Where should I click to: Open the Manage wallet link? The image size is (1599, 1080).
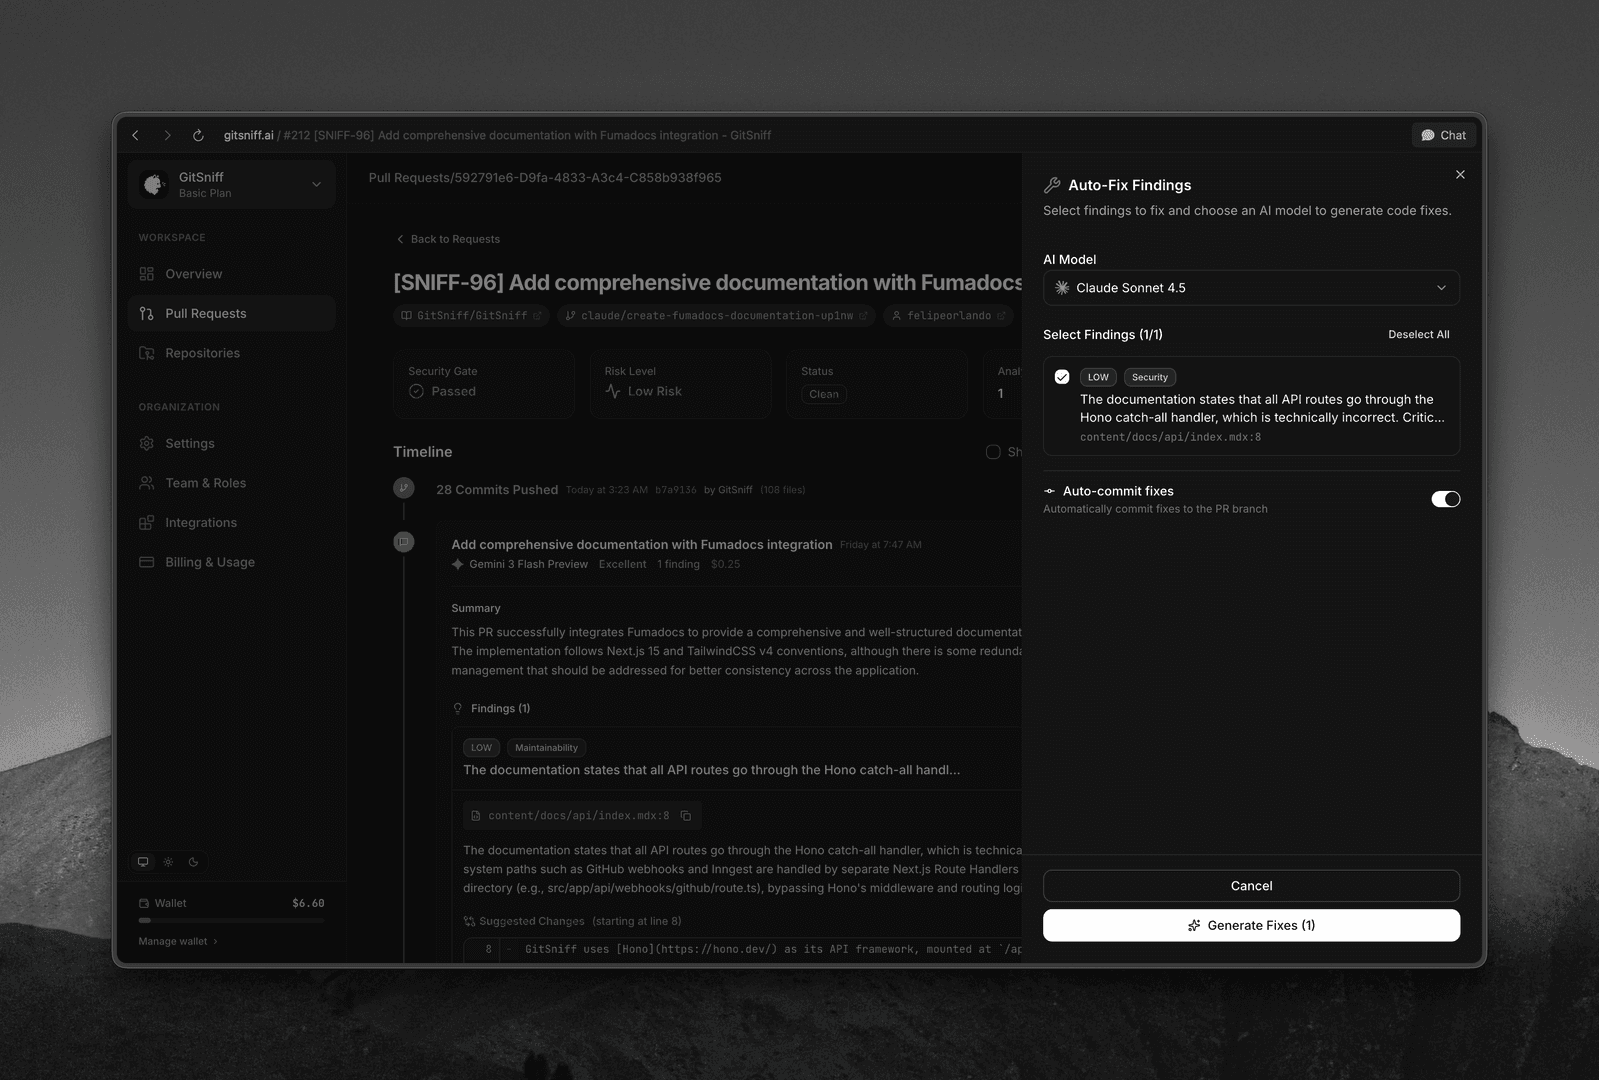178,941
